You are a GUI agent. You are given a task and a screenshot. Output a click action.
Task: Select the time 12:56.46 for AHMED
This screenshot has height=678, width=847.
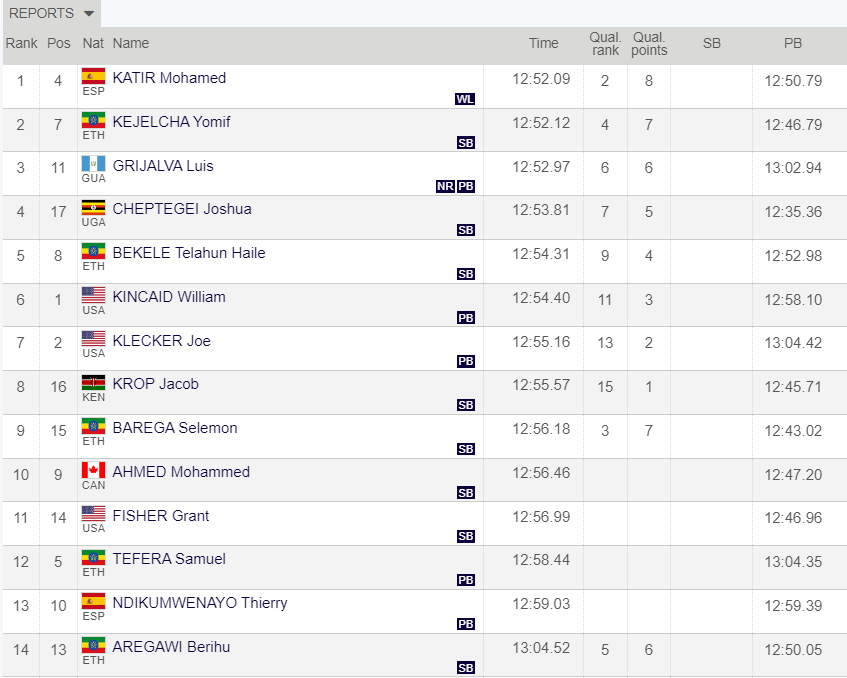(541, 473)
